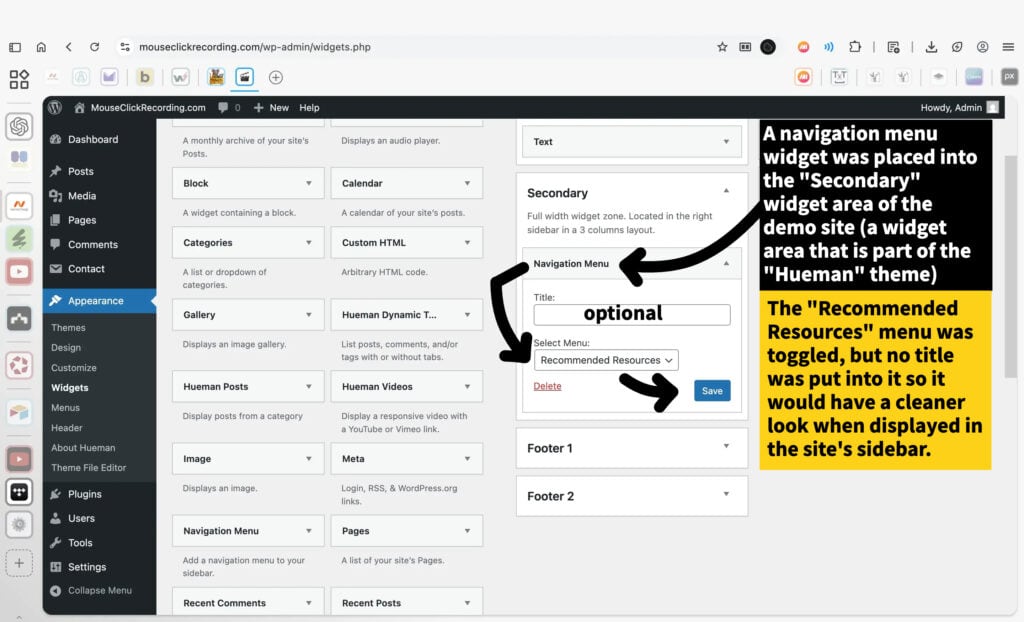Screen dimensions: 1024x622
Task: Open Plugins in admin menu
Action: coord(85,494)
